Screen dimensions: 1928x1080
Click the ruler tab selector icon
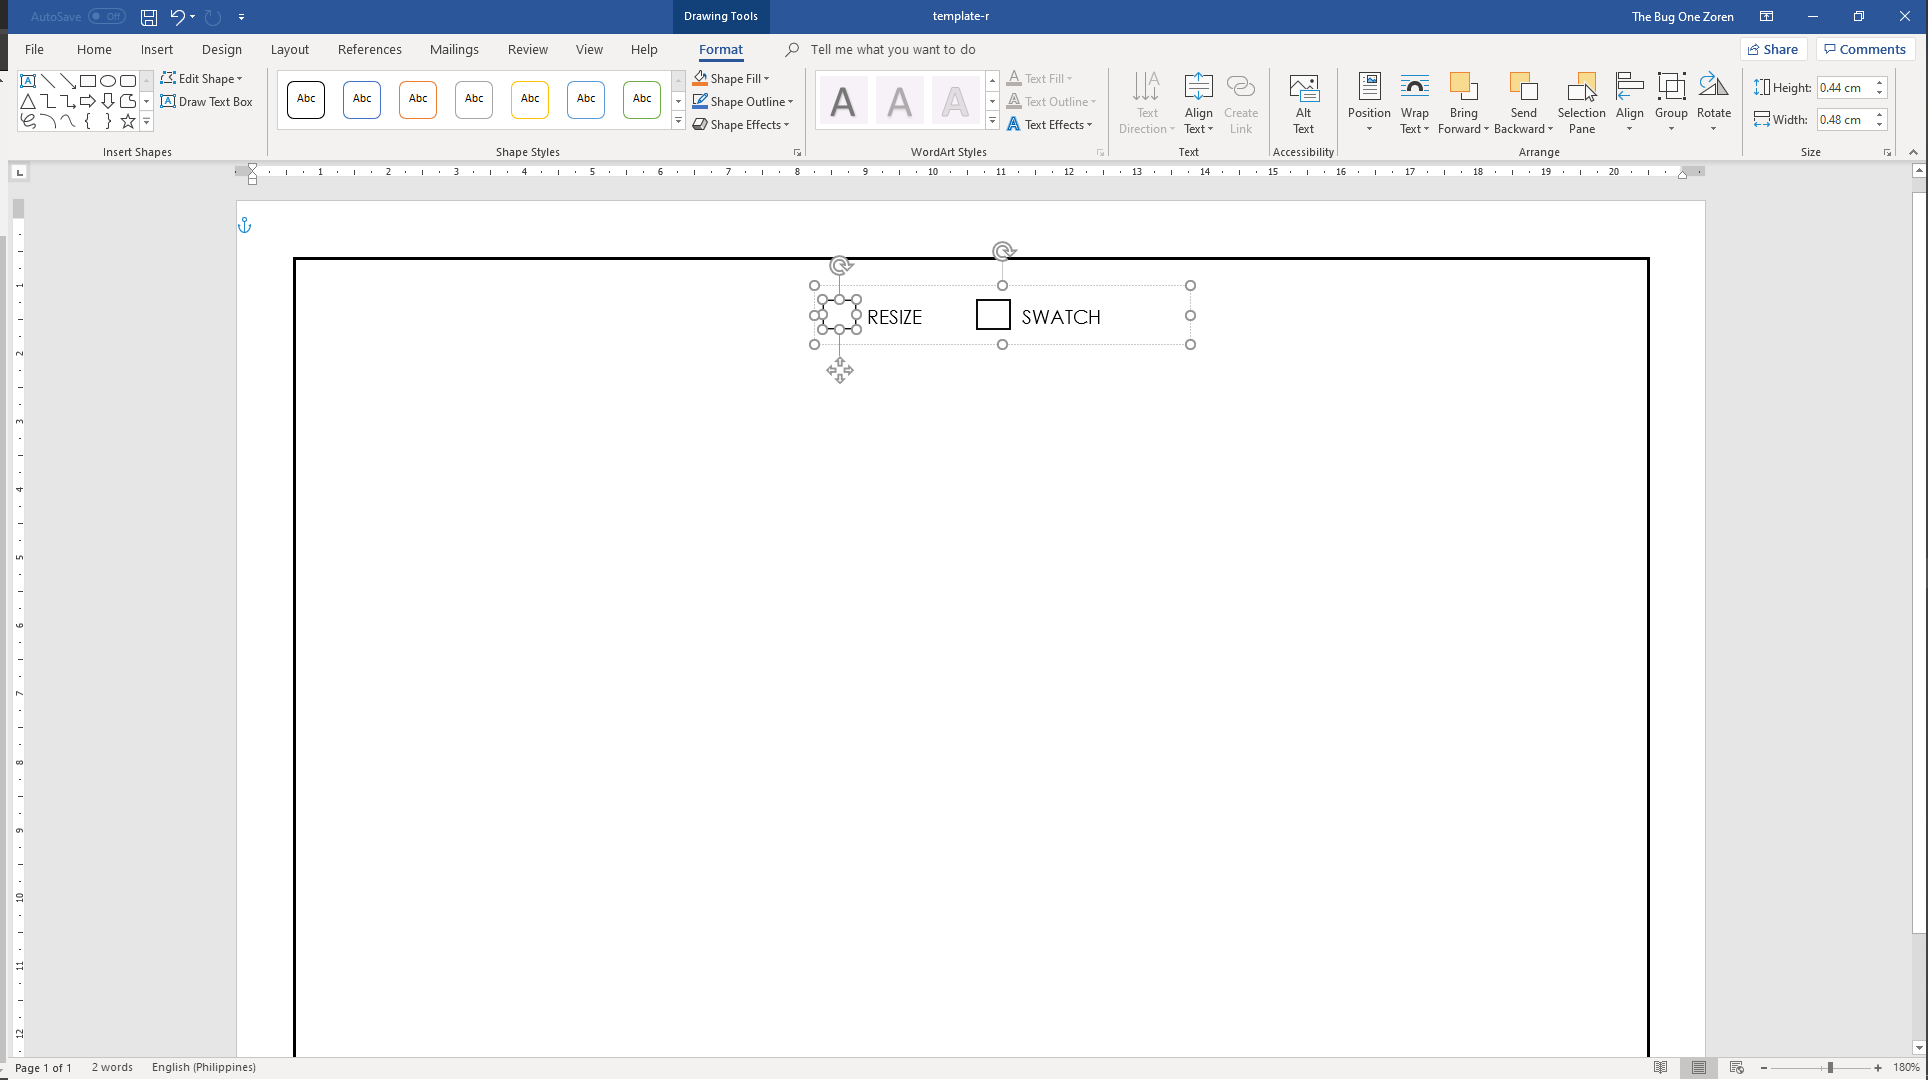tap(20, 173)
